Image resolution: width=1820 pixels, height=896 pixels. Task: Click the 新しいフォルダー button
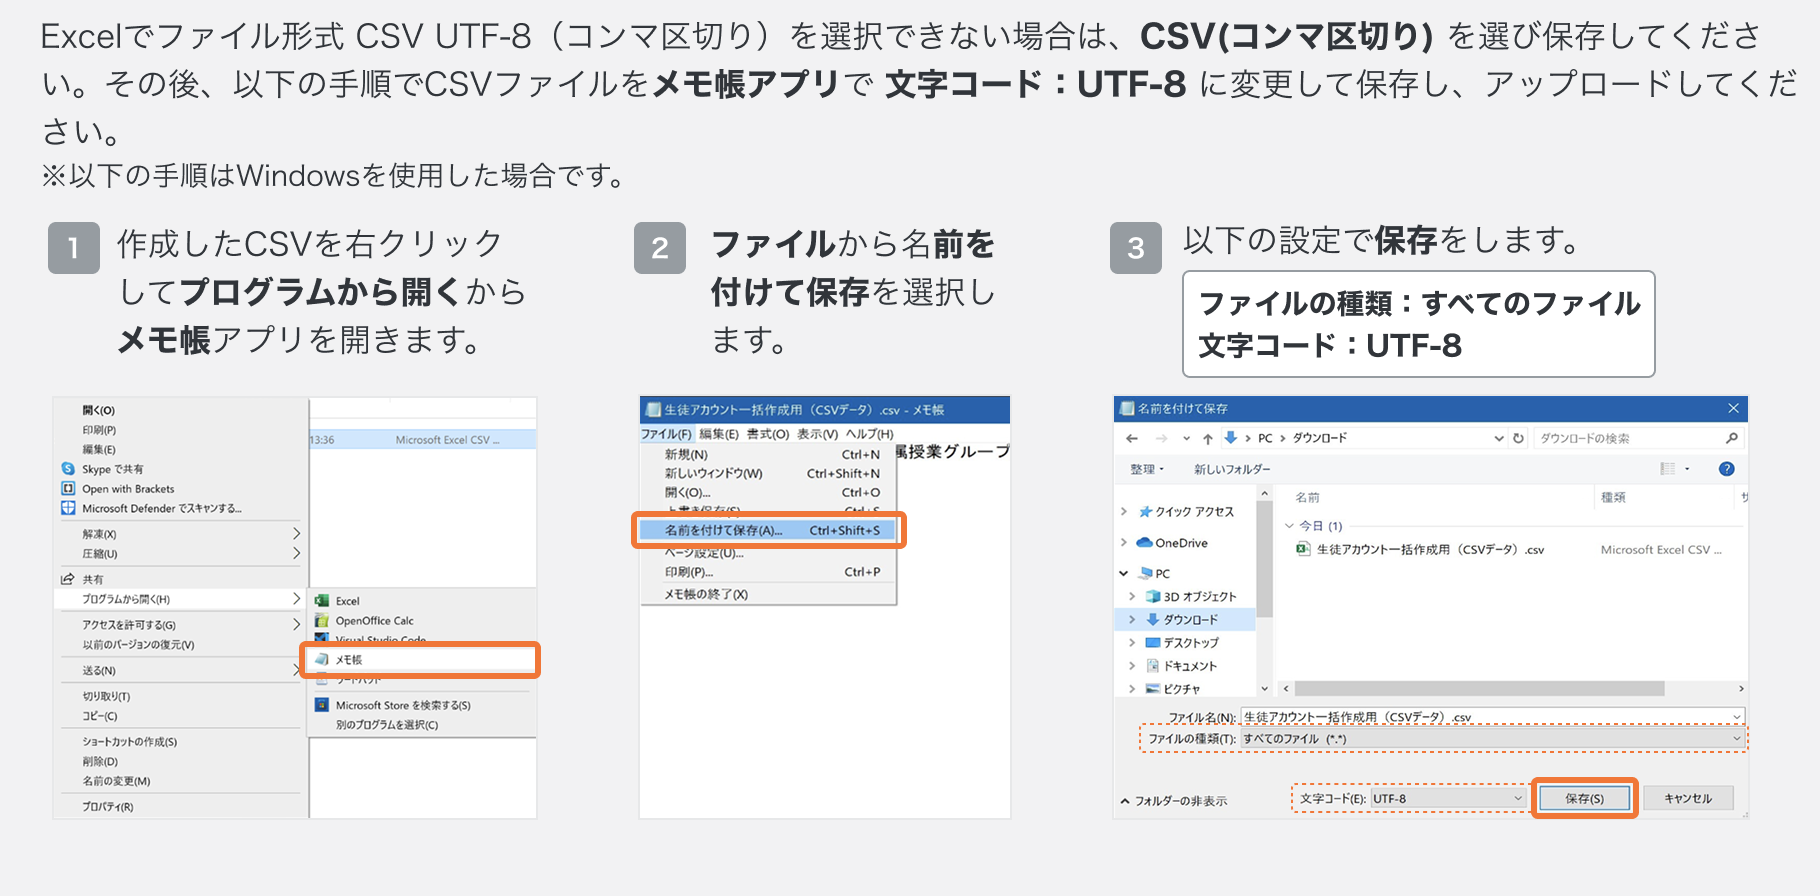[1232, 469]
